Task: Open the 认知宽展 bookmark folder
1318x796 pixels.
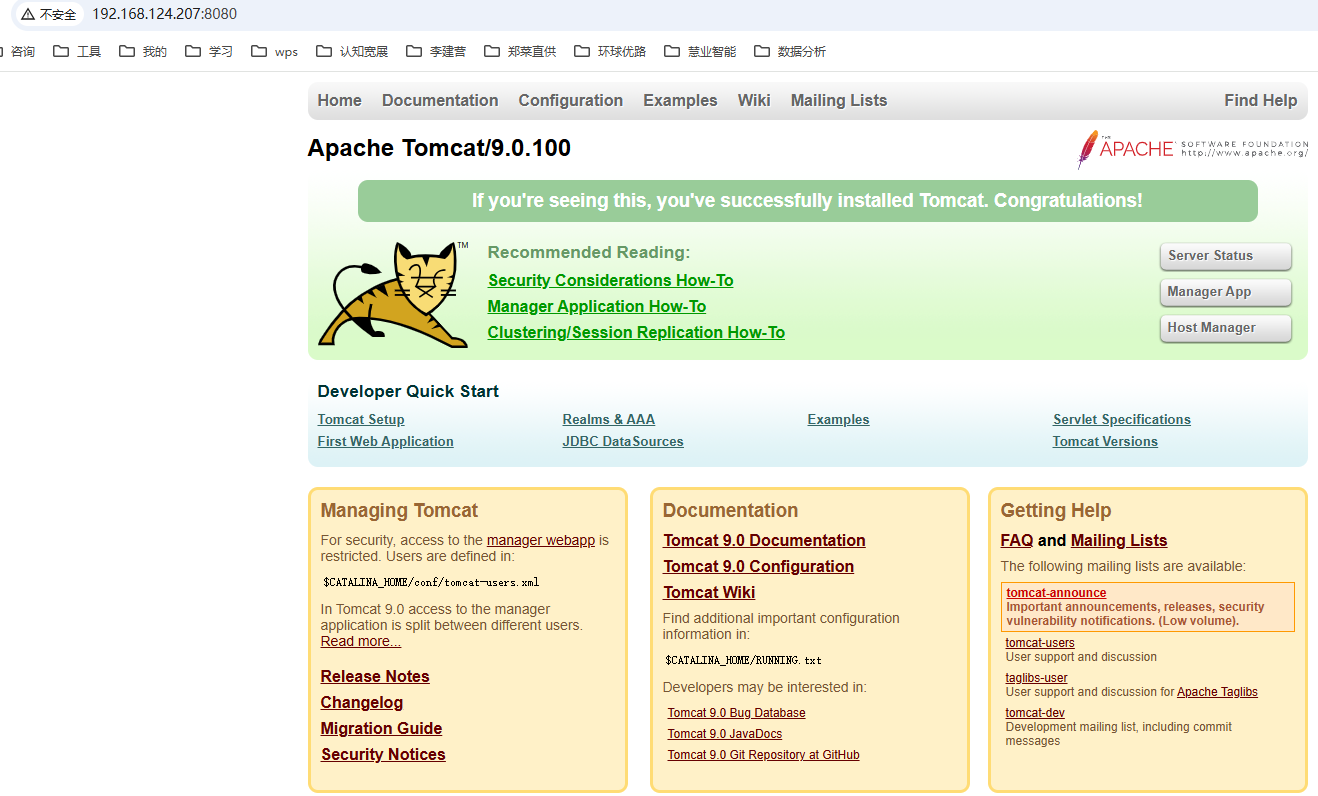Action: tap(352, 51)
